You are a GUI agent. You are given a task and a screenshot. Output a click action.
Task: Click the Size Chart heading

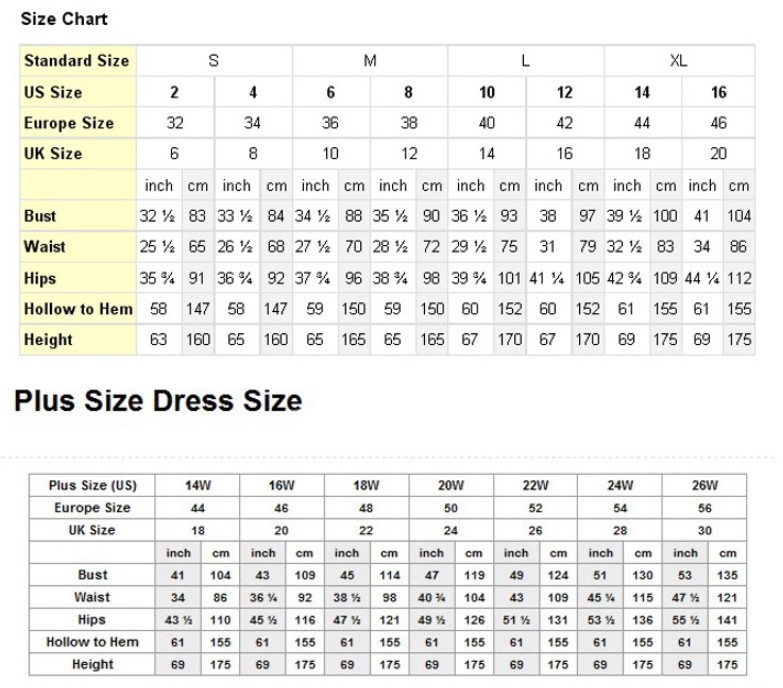pyautogui.click(x=64, y=19)
